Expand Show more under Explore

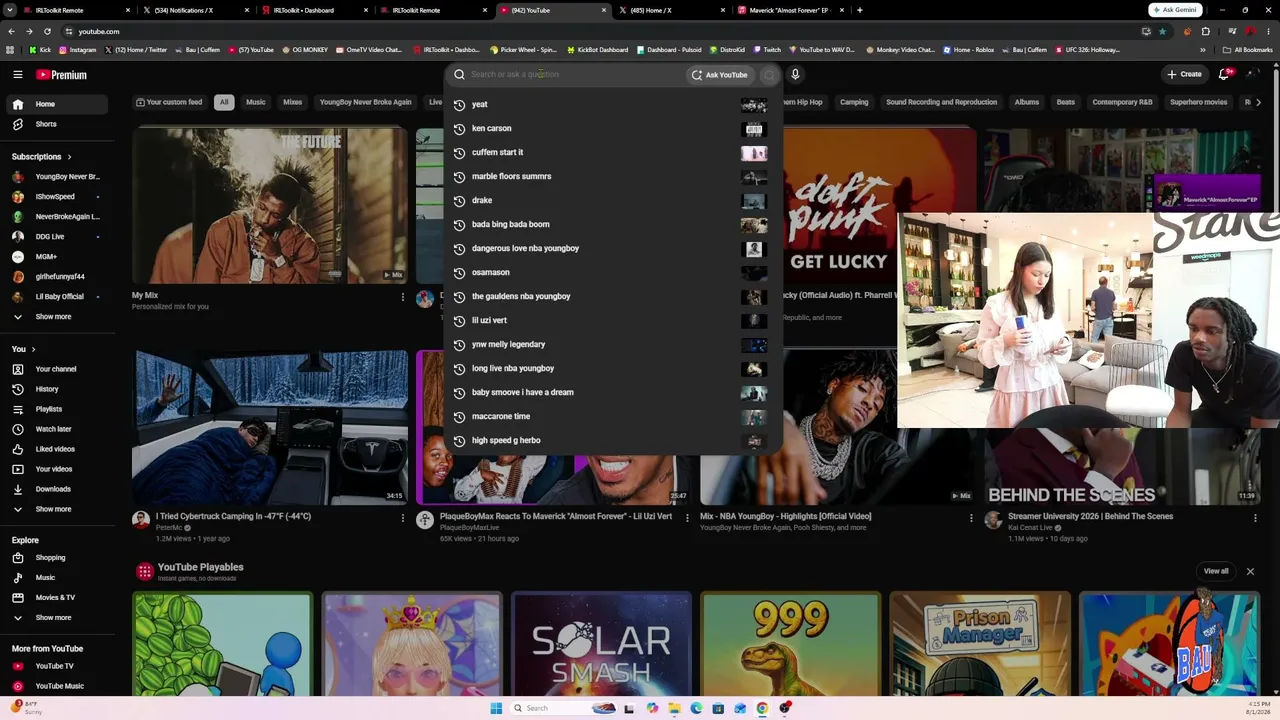[x=57, y=618]
